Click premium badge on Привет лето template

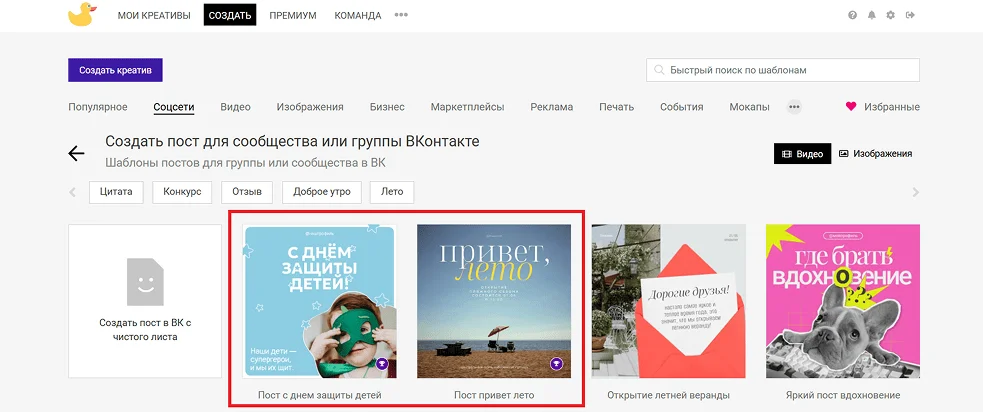tap(557, 364)
